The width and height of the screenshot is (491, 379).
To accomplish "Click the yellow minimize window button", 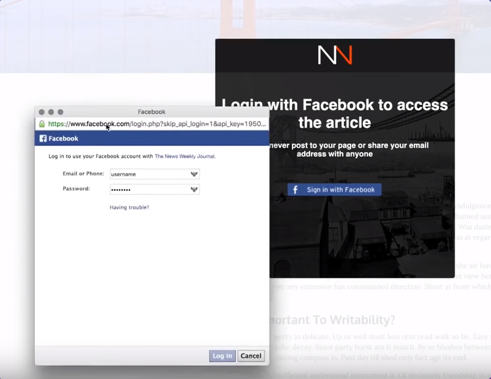I will click(x=51, y=112).
